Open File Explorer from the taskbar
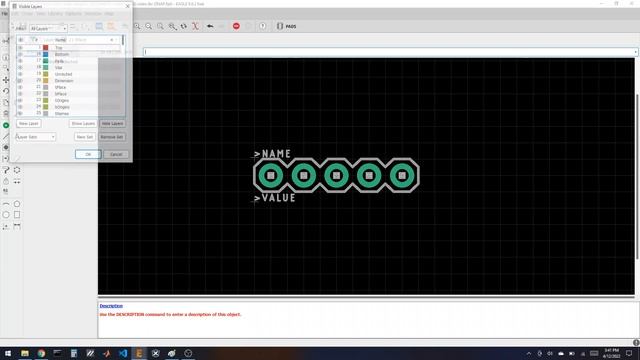This screenshot has width=640, height=360. click(x=25, y=353)
